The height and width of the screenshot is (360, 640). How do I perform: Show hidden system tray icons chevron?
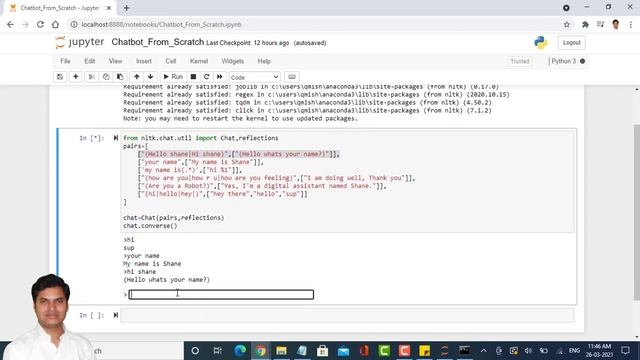484,351
